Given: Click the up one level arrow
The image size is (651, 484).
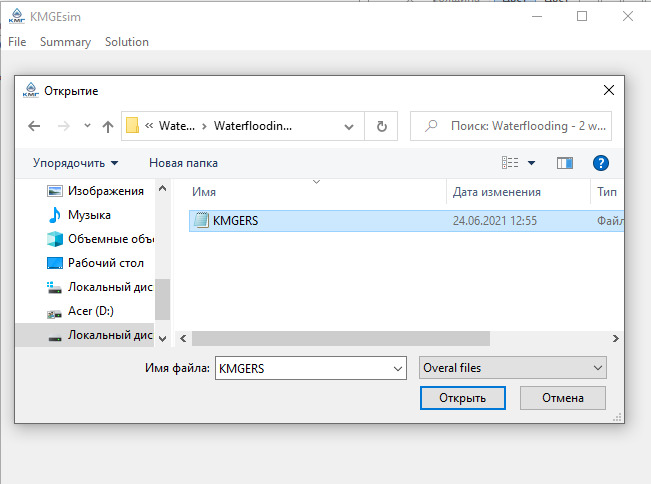Looking at the screenshot, I should pos(107,127).
